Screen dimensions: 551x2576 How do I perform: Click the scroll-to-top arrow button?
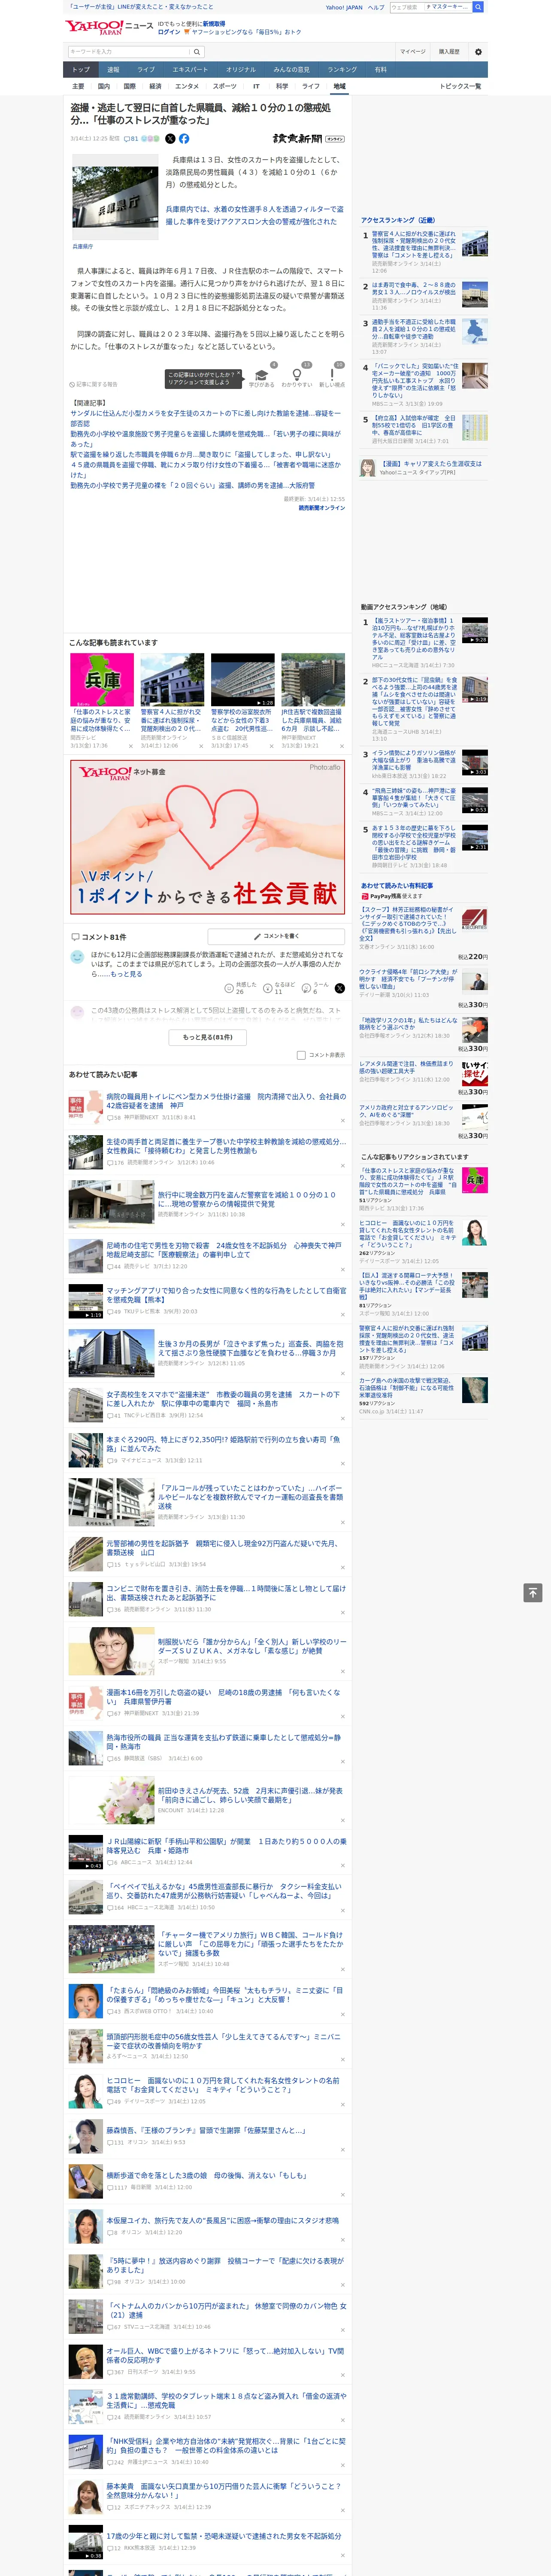point(533,1592)
